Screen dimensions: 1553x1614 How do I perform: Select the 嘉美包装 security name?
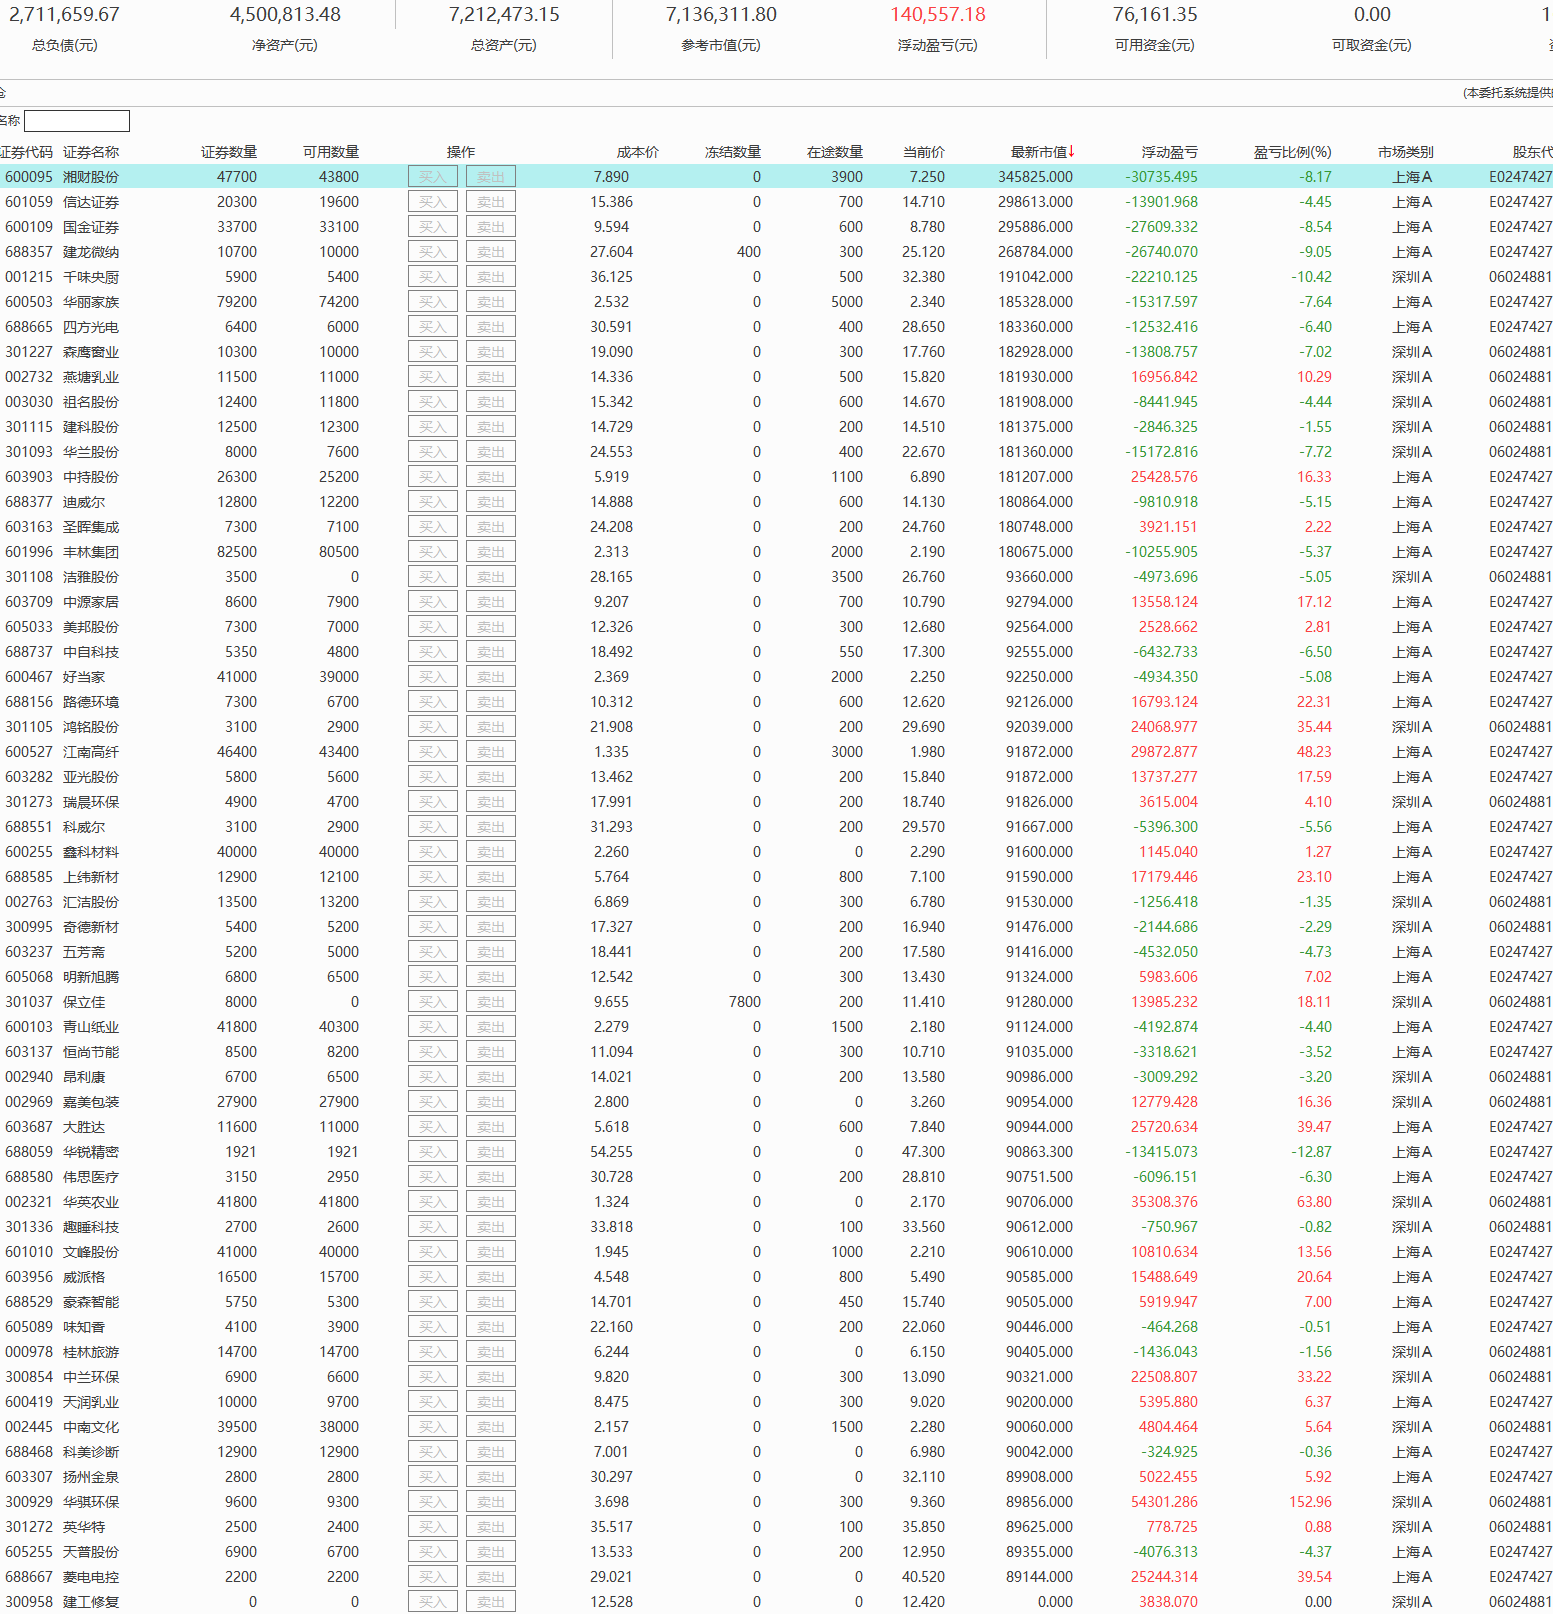click(91, 1102)
